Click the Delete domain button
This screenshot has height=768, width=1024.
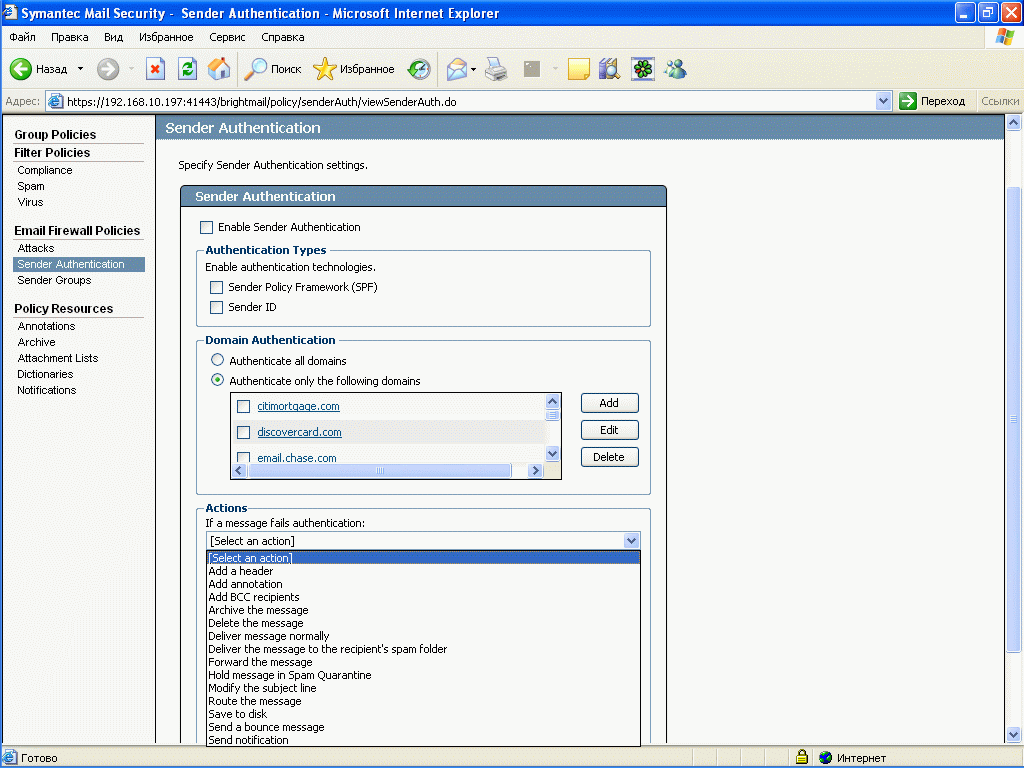coord(609,457)
